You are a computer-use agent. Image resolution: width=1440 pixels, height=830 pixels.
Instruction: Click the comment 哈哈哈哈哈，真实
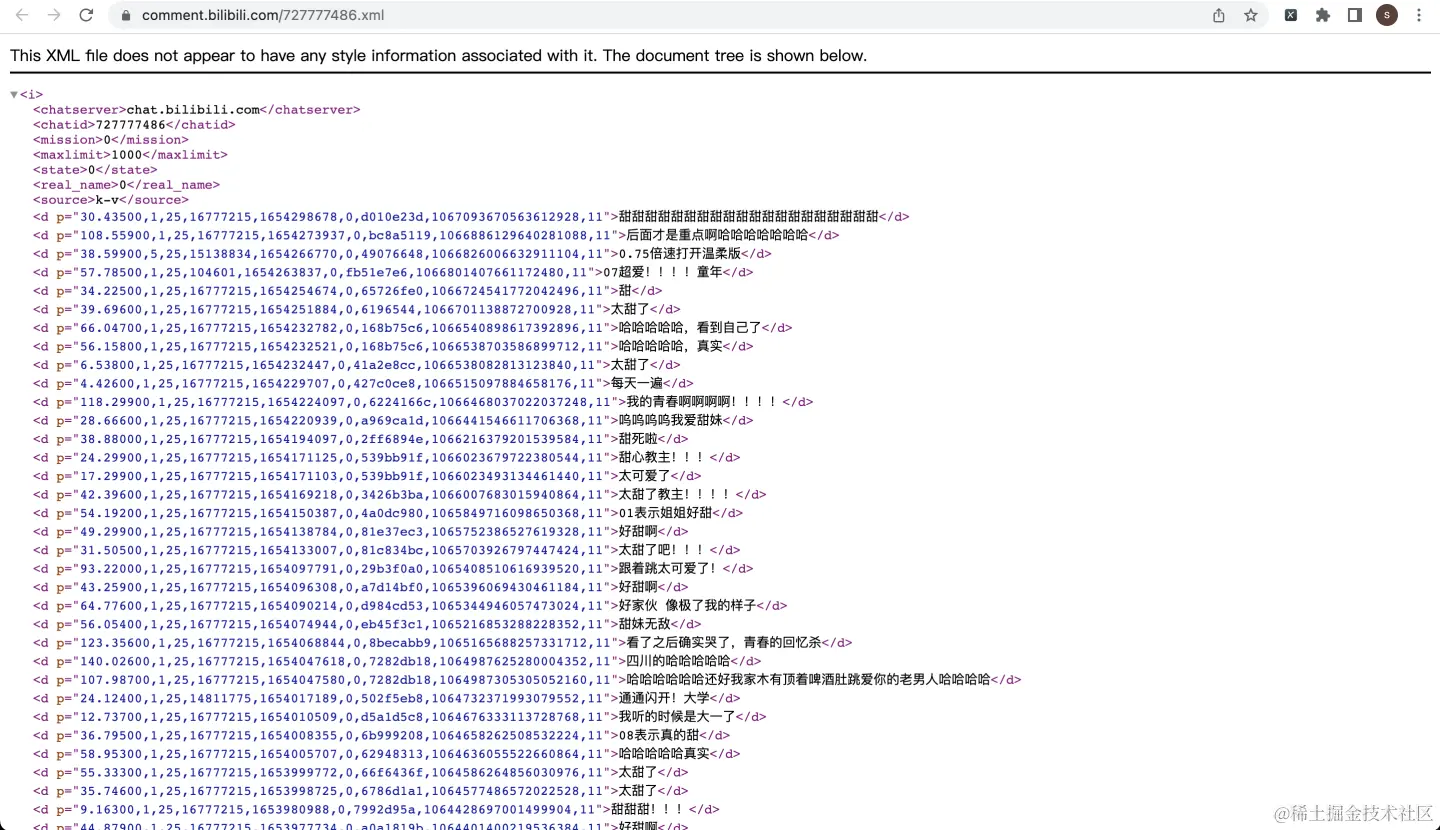(671, 346)
